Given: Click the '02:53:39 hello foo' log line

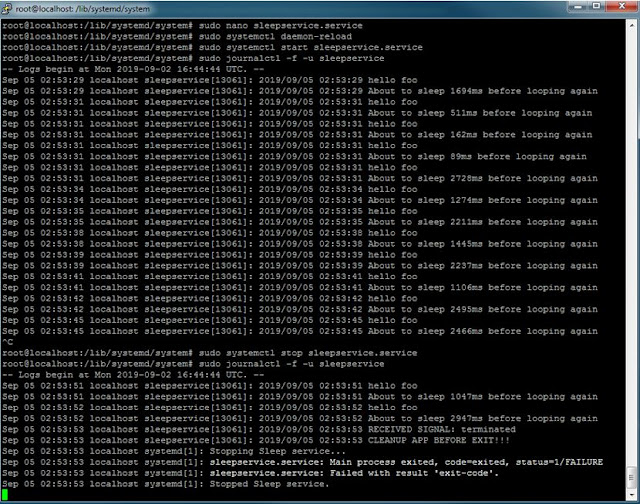Looking at the screenshot, I should [x=210, y=255].
